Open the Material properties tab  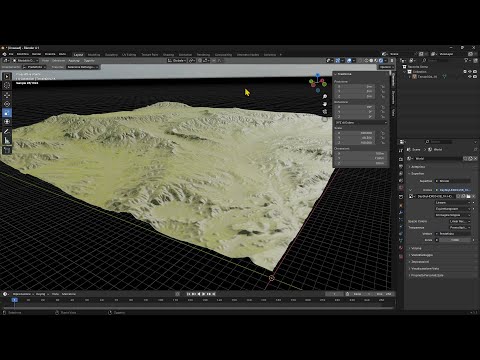(x=401, y=248)
